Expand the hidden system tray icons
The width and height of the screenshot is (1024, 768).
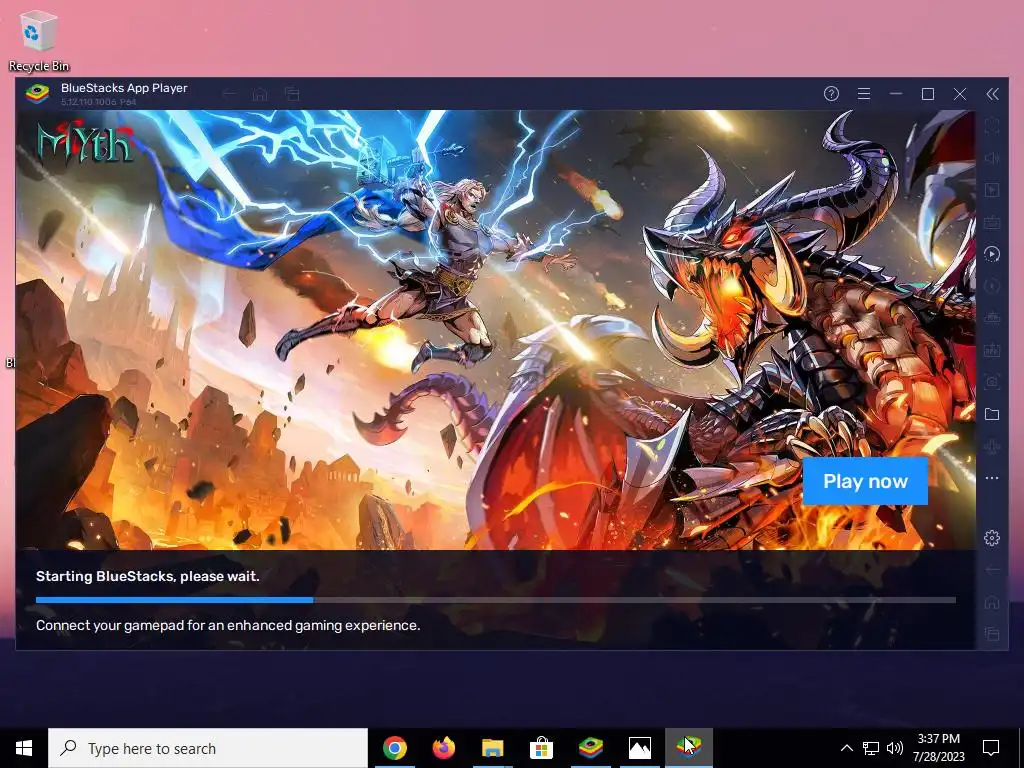[846, 748]
